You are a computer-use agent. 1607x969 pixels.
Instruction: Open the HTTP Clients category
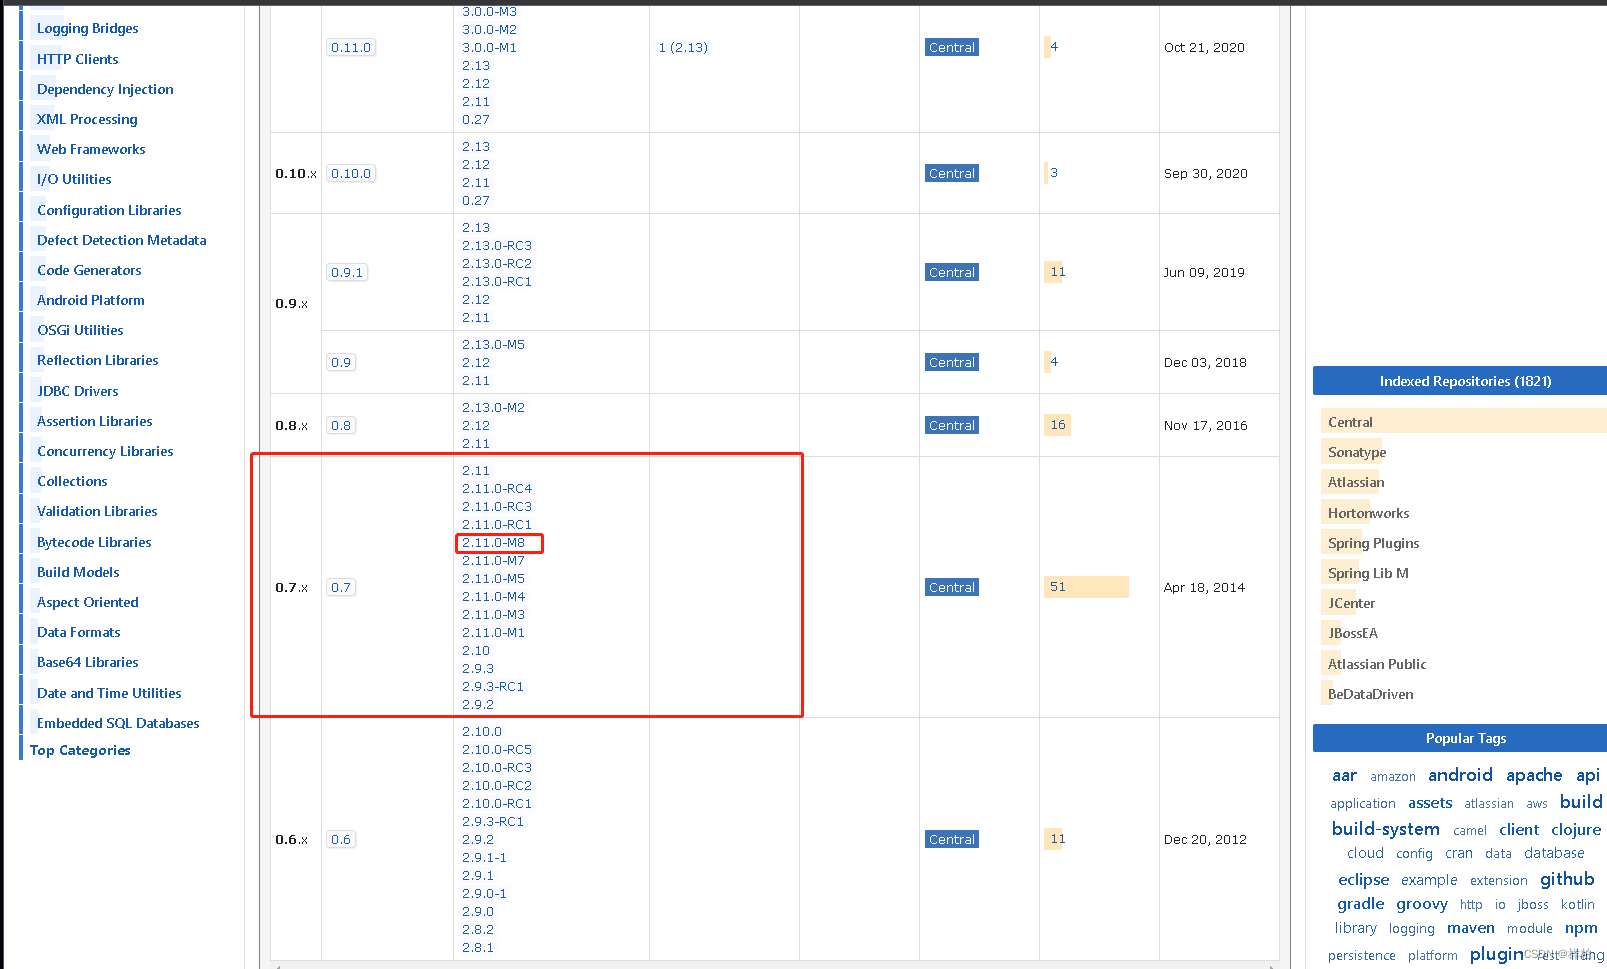(x=77, y=59)
